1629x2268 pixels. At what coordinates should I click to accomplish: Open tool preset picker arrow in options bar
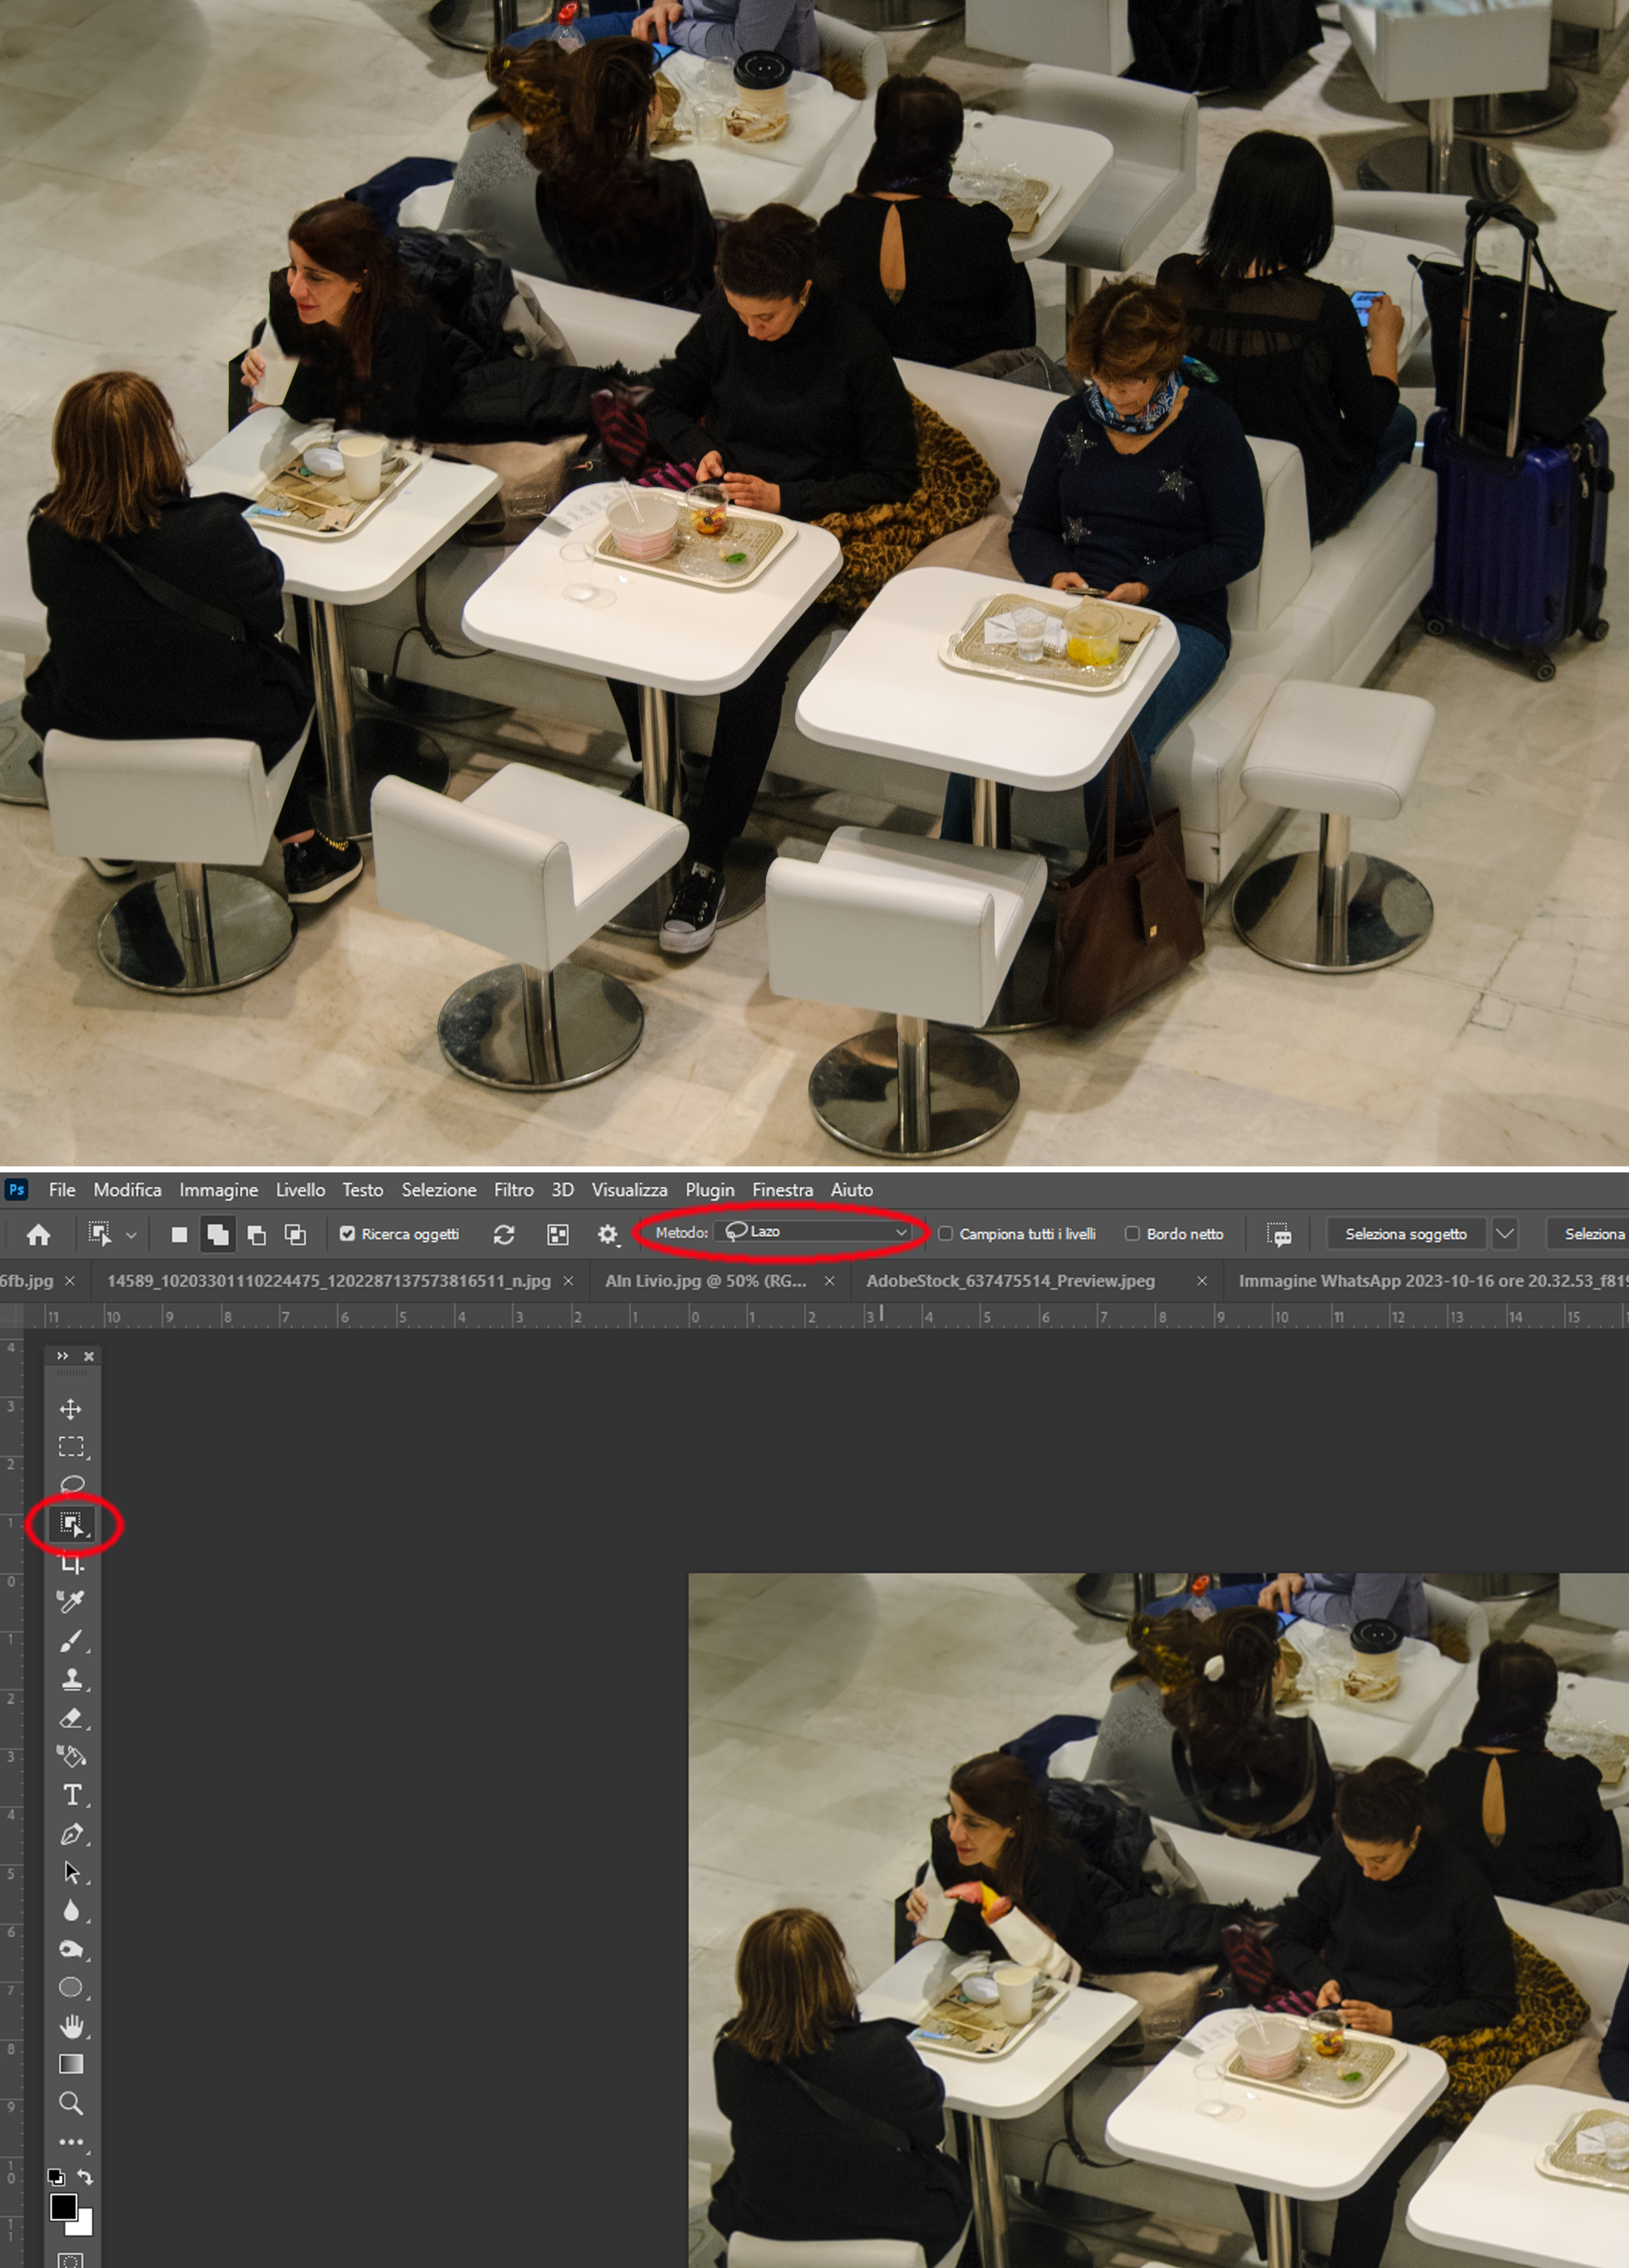click(131, 1235)
